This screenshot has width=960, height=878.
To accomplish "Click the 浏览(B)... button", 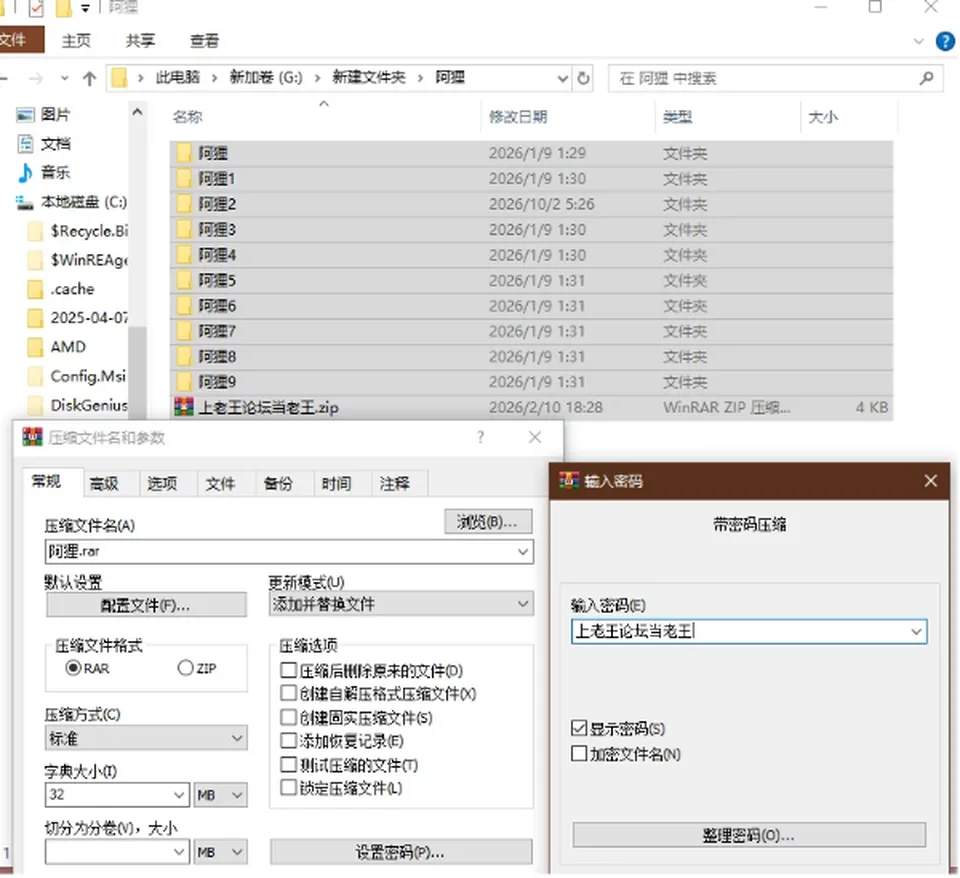I will click(488, 522).
